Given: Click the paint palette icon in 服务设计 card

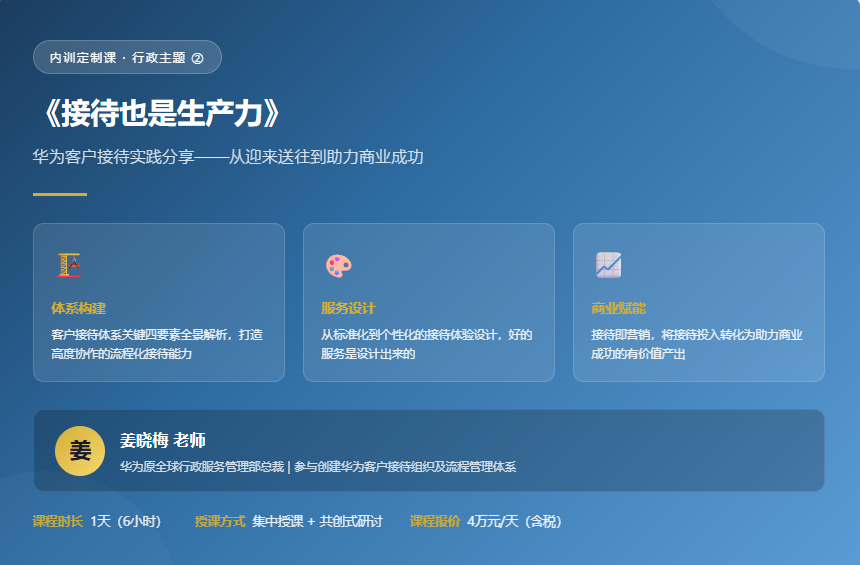Looking at the screenshot, I should pos(338,265).
